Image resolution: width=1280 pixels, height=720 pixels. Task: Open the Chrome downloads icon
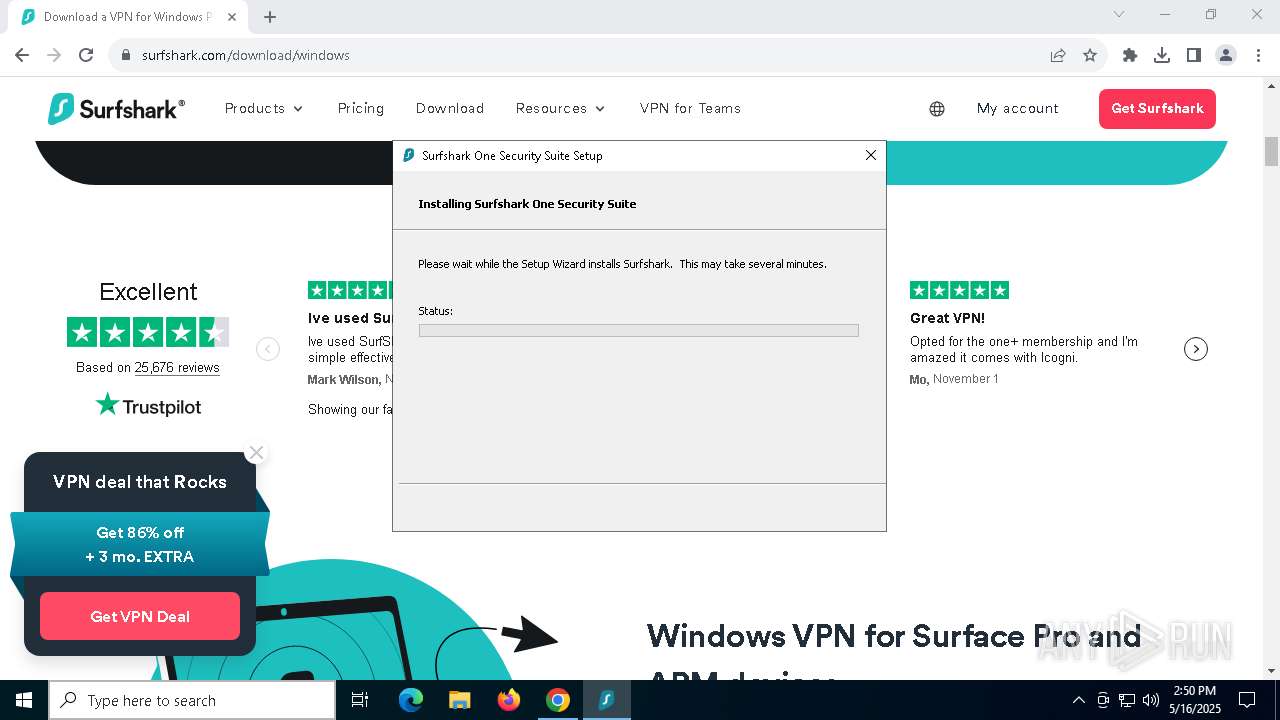(1162, 55)
